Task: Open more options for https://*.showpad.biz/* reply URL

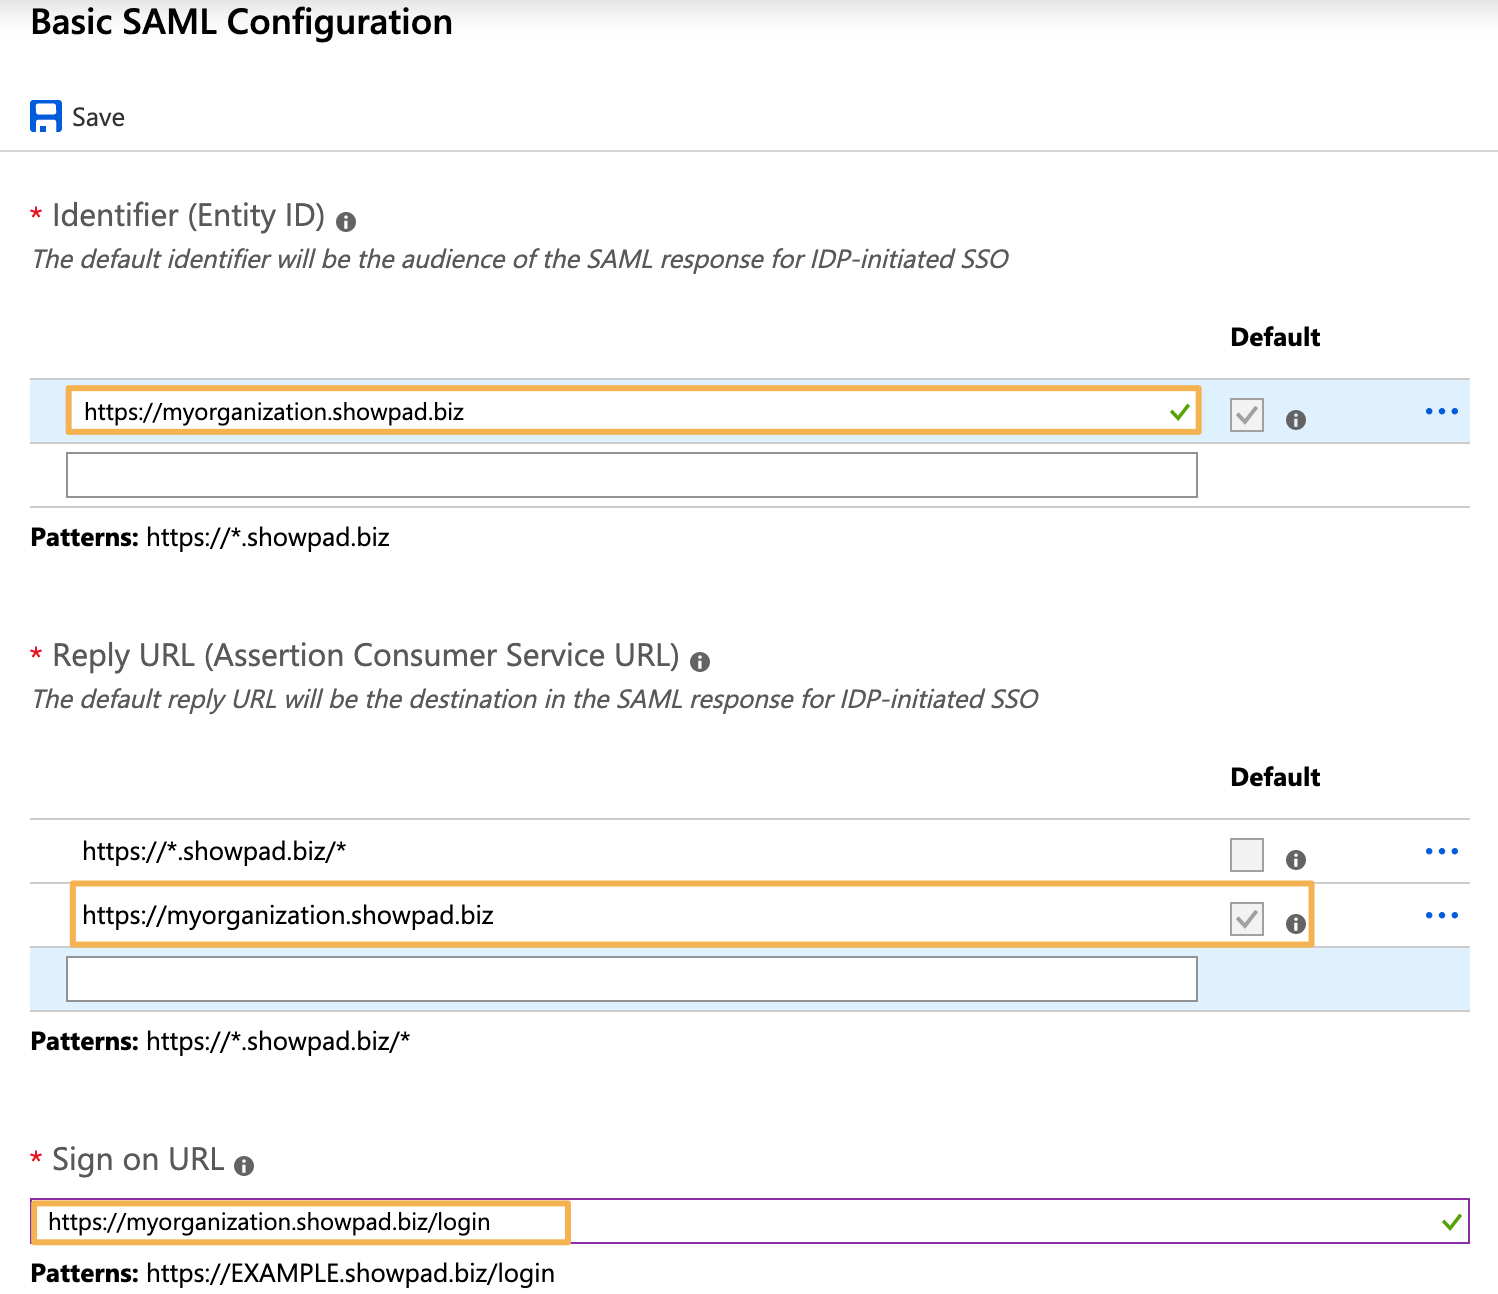Action: tap(1442, 851)
